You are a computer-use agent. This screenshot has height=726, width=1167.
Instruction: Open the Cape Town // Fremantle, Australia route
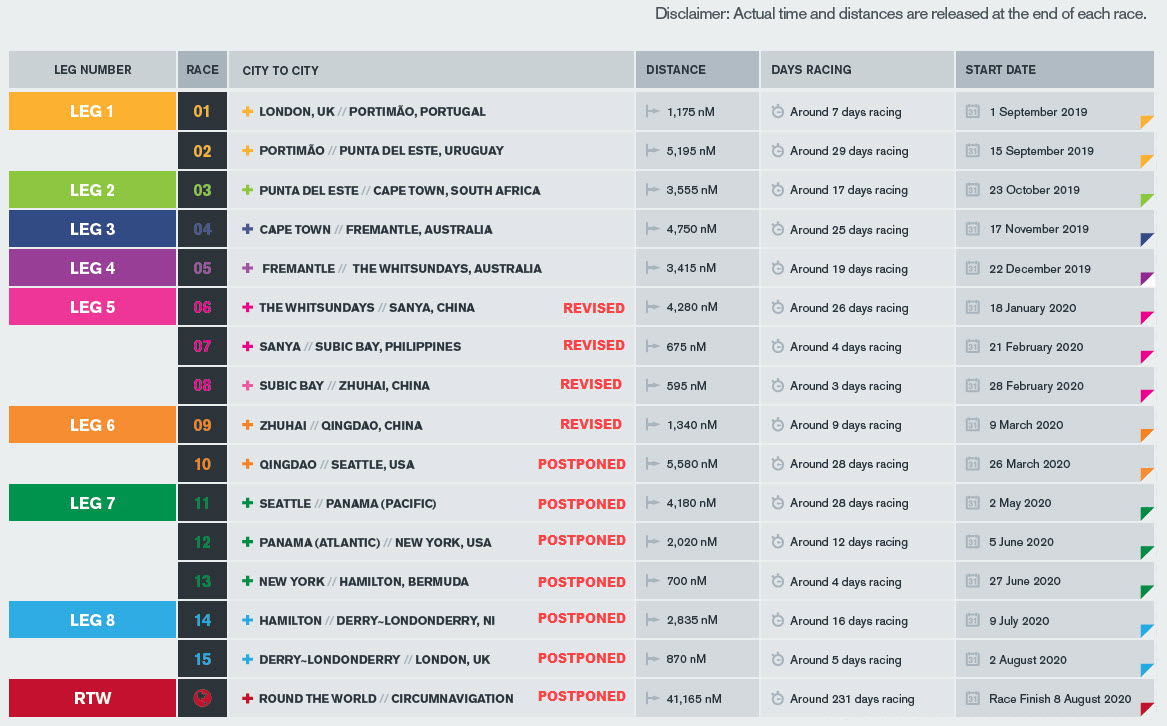[376, 229]
